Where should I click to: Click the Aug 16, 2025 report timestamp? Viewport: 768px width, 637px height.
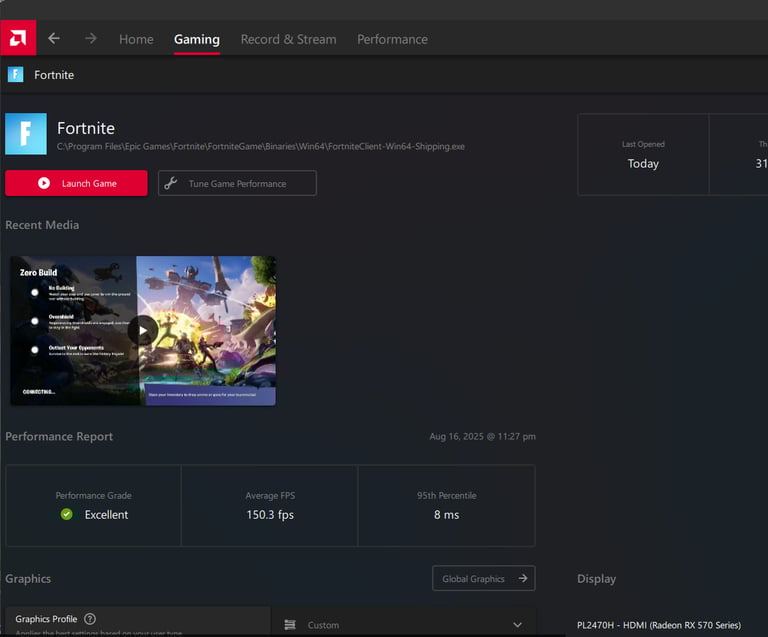click(482, 436)
